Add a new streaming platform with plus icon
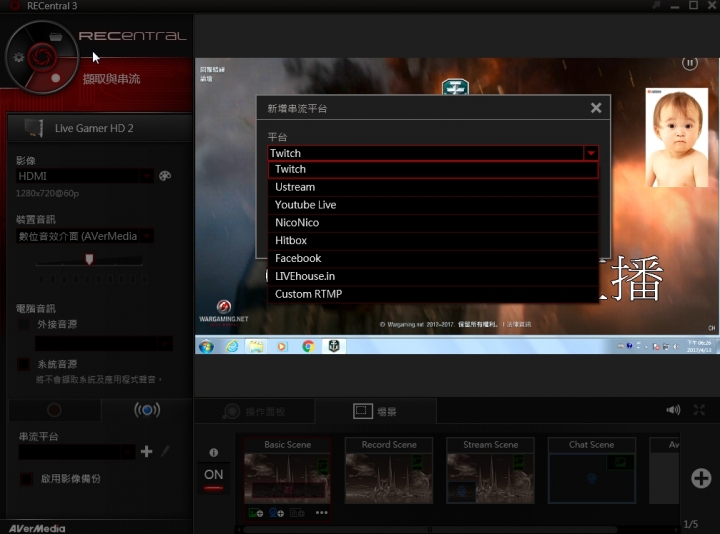The height and width of the screenshot is (534, 720). 146,452
